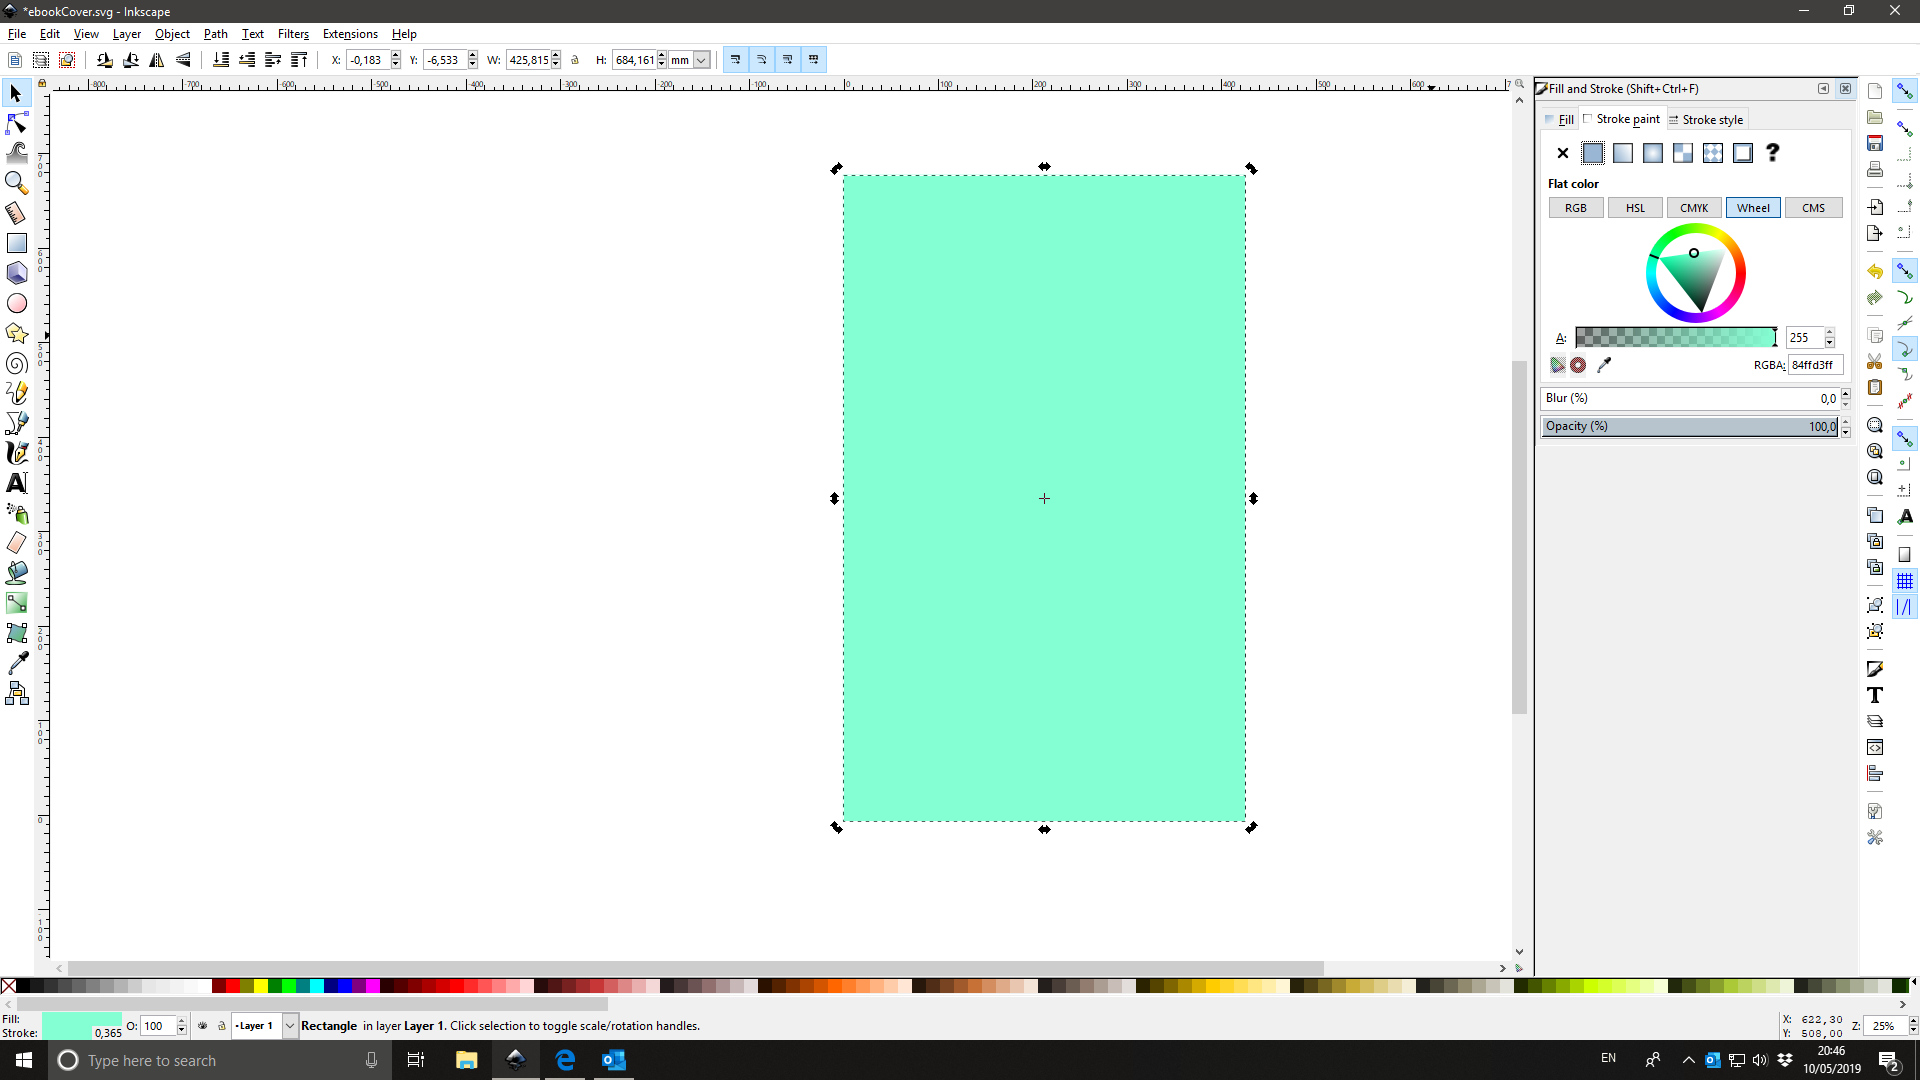1920x1080 pixels.
Task: Click the eyedropper pick color icon in panel
Action: tap(1604, 365)
